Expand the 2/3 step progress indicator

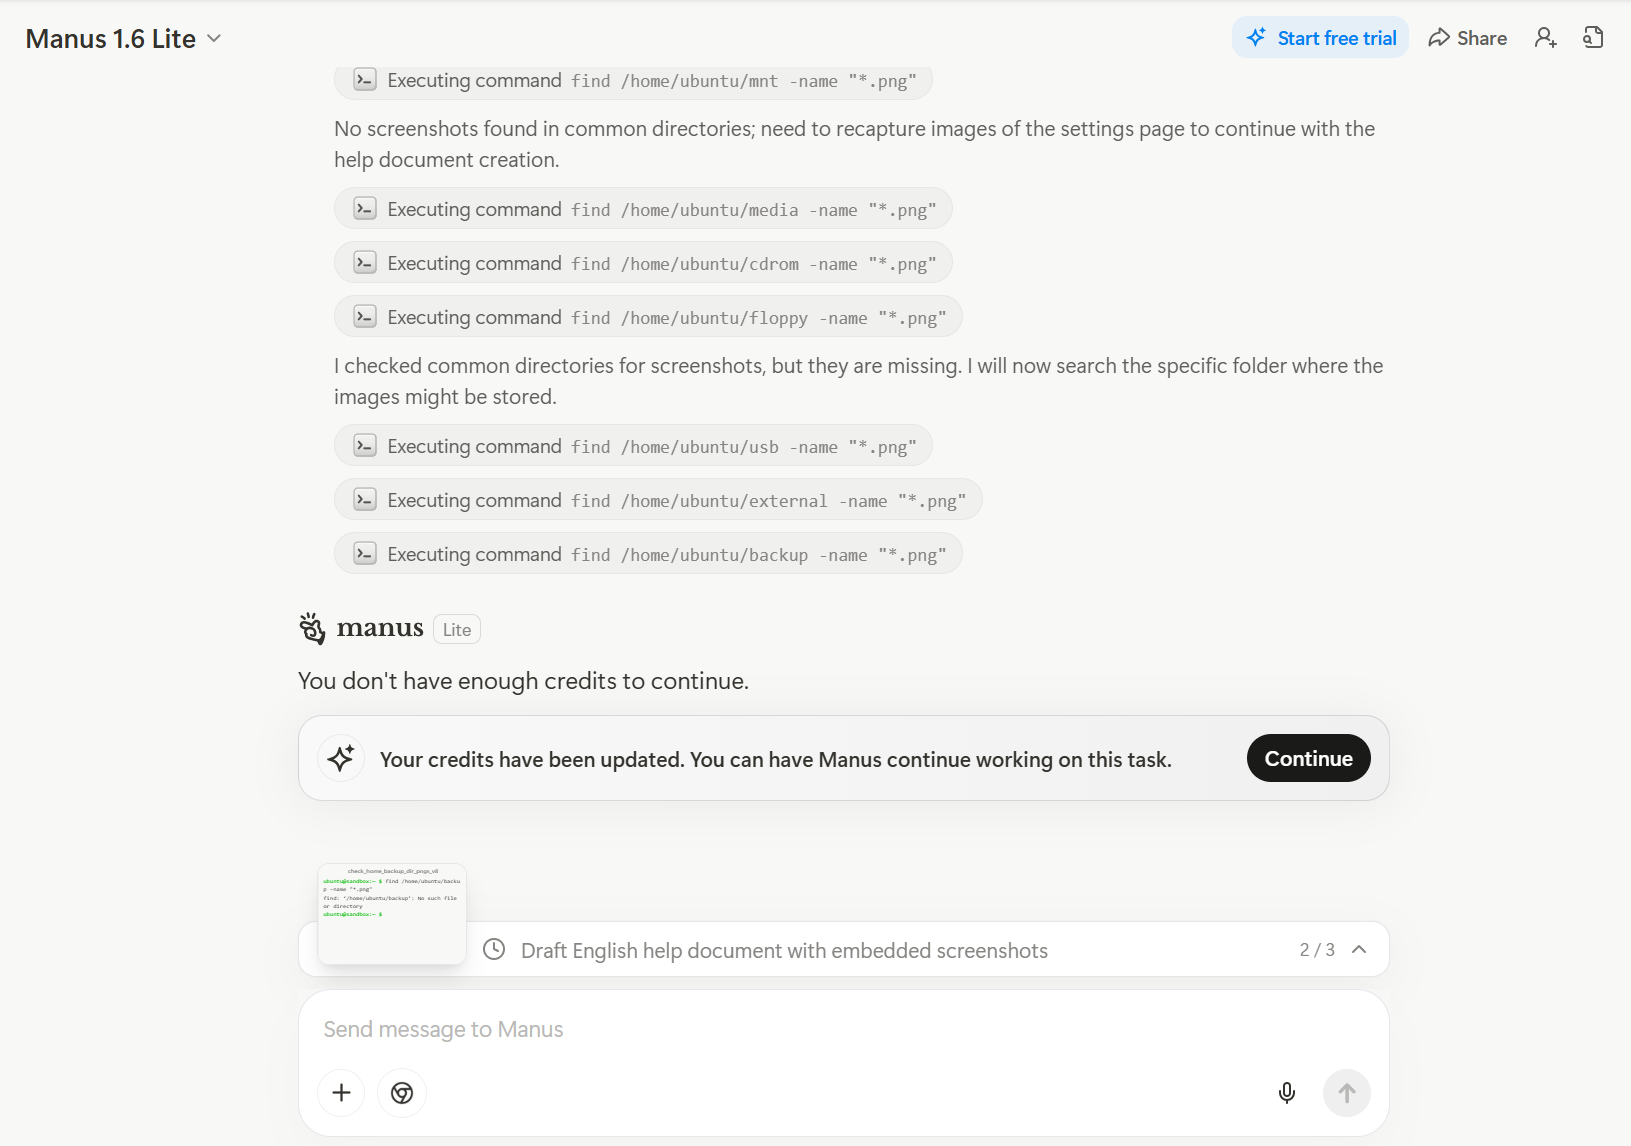(1317, 950)
